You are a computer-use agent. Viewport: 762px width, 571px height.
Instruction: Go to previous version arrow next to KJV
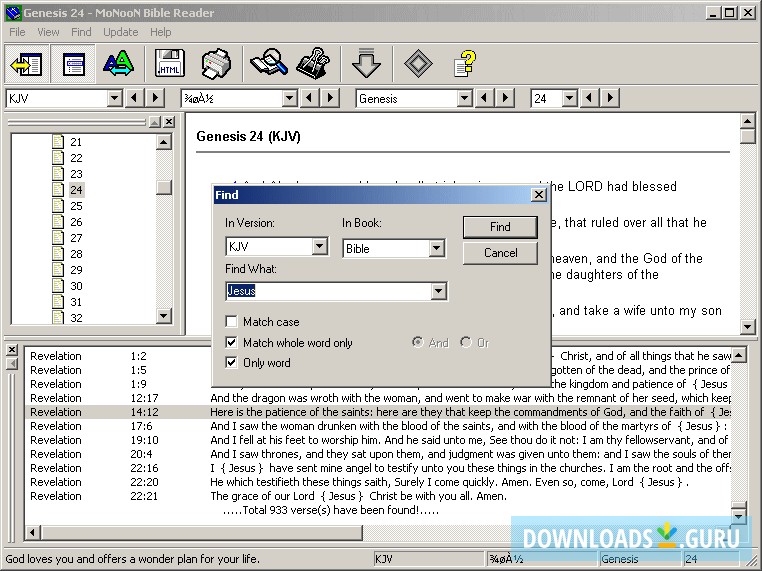[x=134, y=98]
